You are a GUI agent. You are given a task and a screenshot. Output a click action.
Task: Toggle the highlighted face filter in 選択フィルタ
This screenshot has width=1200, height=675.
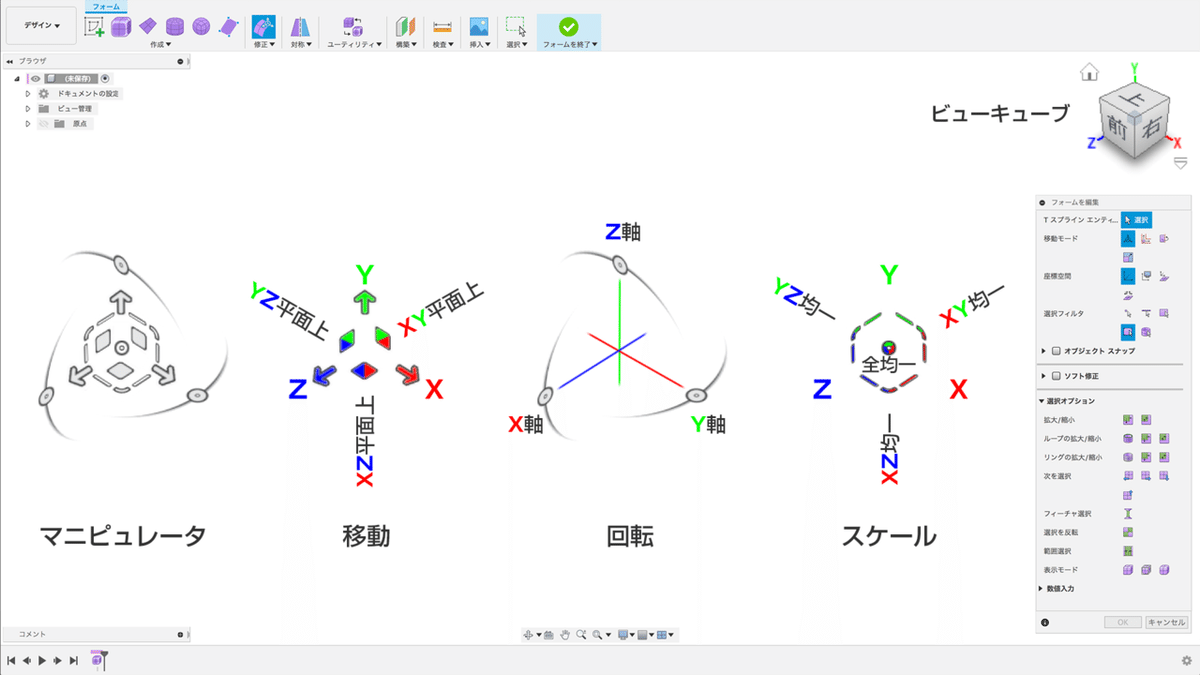pos(1128,332)
